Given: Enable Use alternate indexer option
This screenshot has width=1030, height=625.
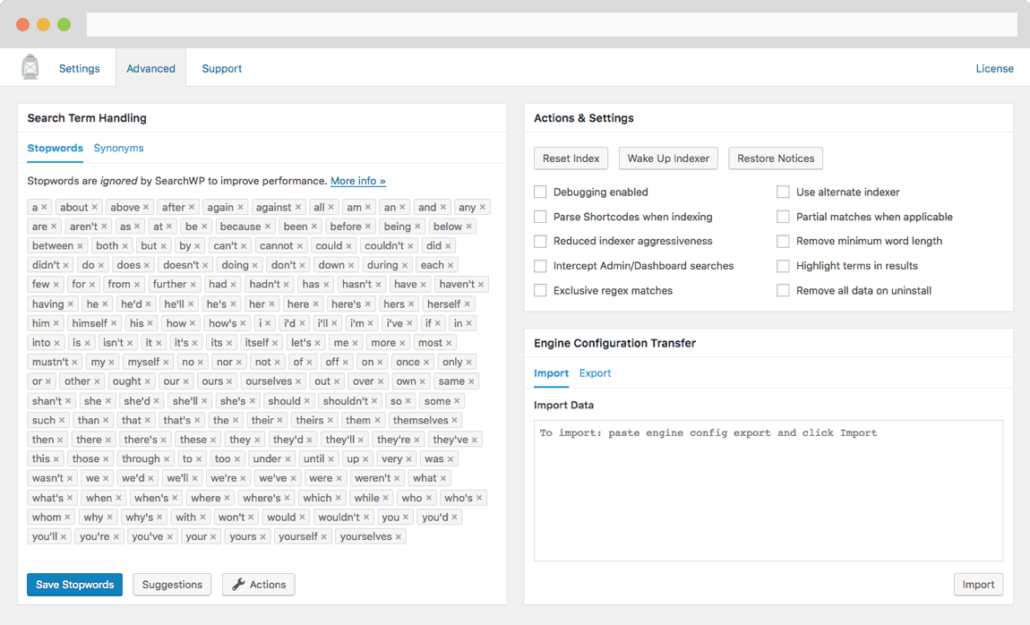Looking at the screenshot, I should [782, 192].
